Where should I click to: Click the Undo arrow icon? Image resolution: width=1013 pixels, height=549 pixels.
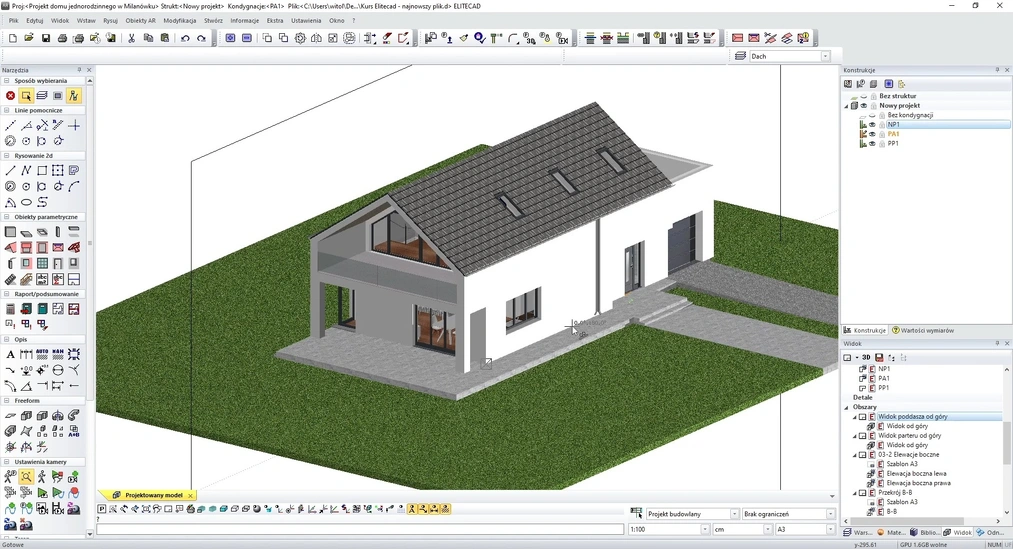(x=185, y=39)
